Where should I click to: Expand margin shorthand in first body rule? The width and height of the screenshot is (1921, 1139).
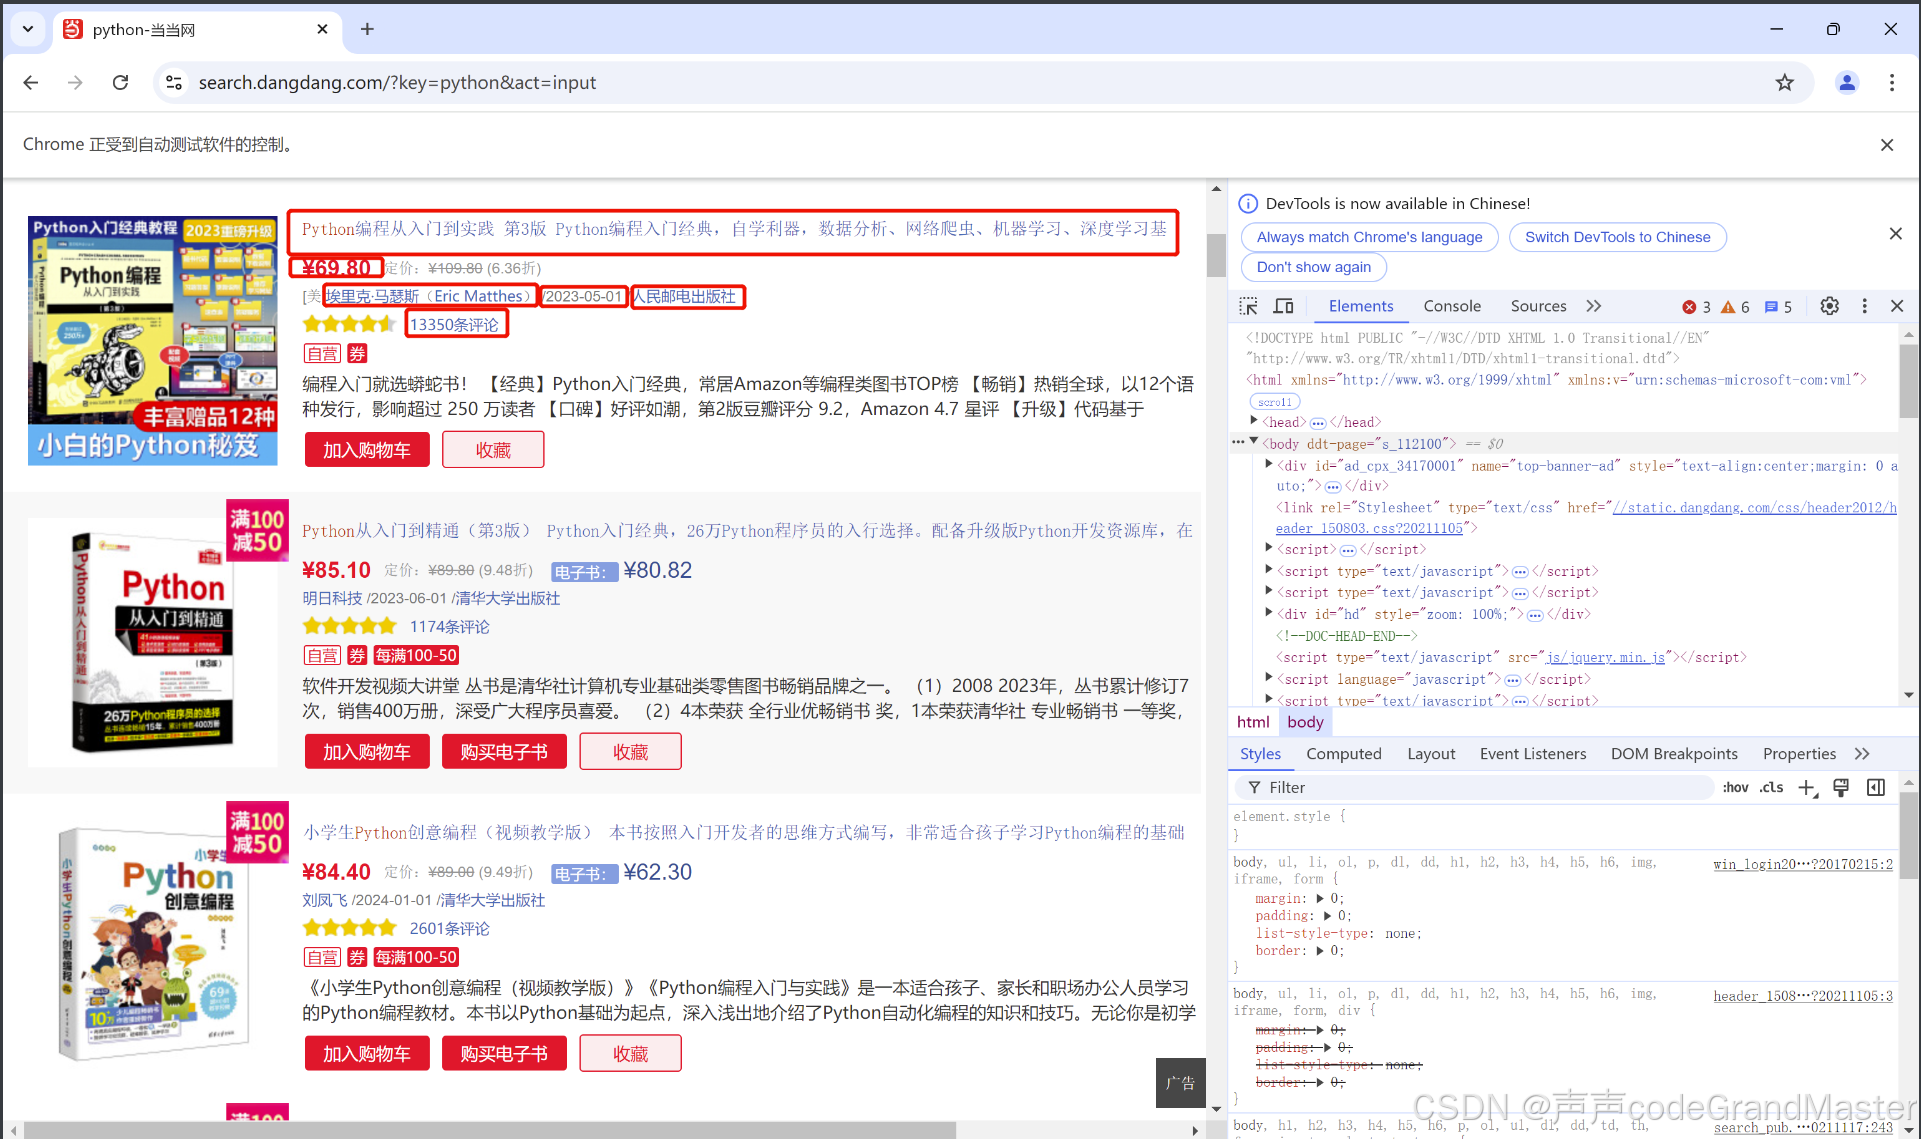[1320, 898]
